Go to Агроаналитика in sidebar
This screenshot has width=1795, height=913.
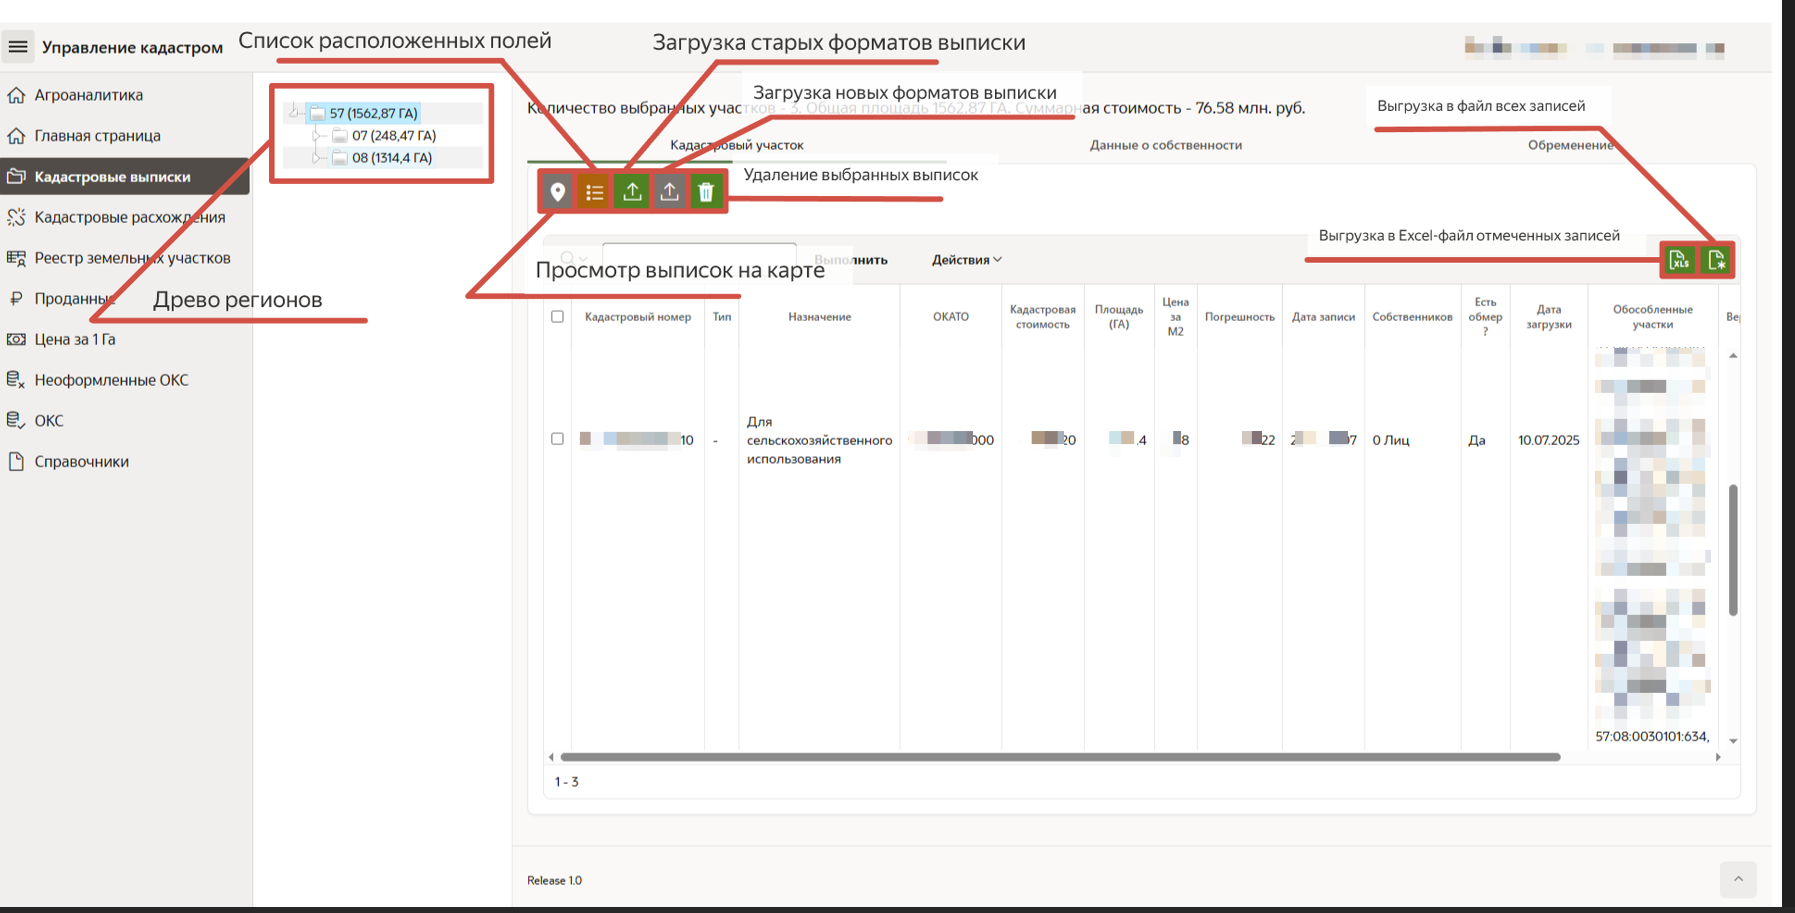click(88, 95)
